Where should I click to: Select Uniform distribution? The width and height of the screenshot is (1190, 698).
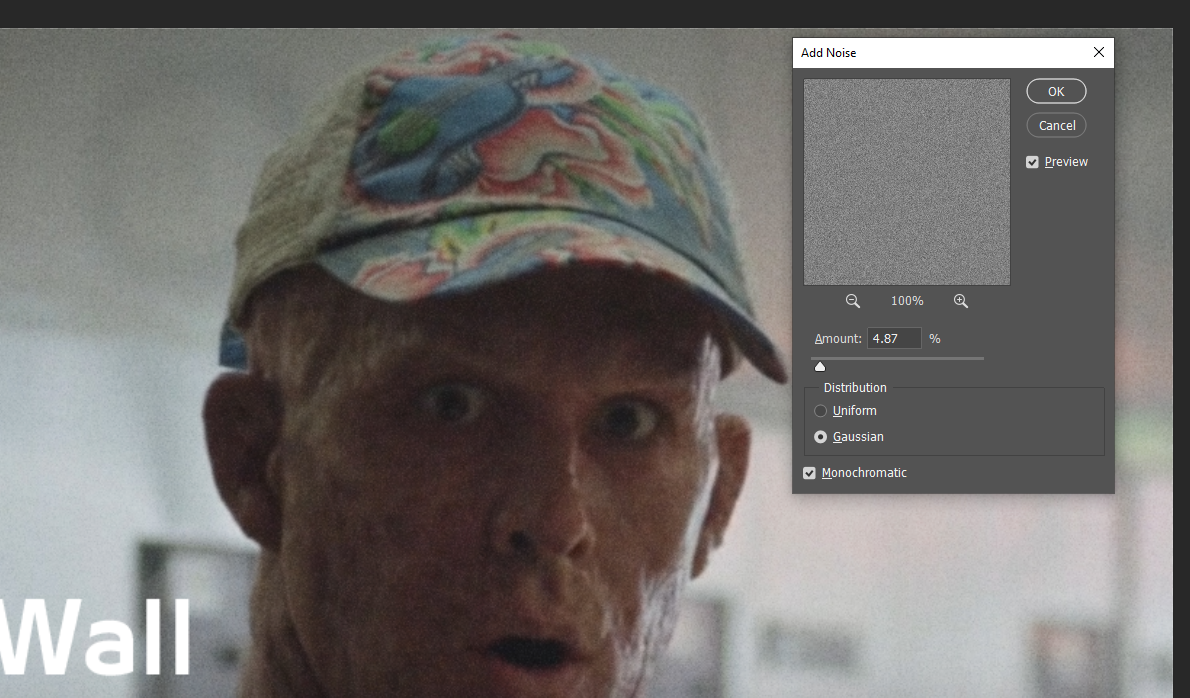click(x=820, y=411)
